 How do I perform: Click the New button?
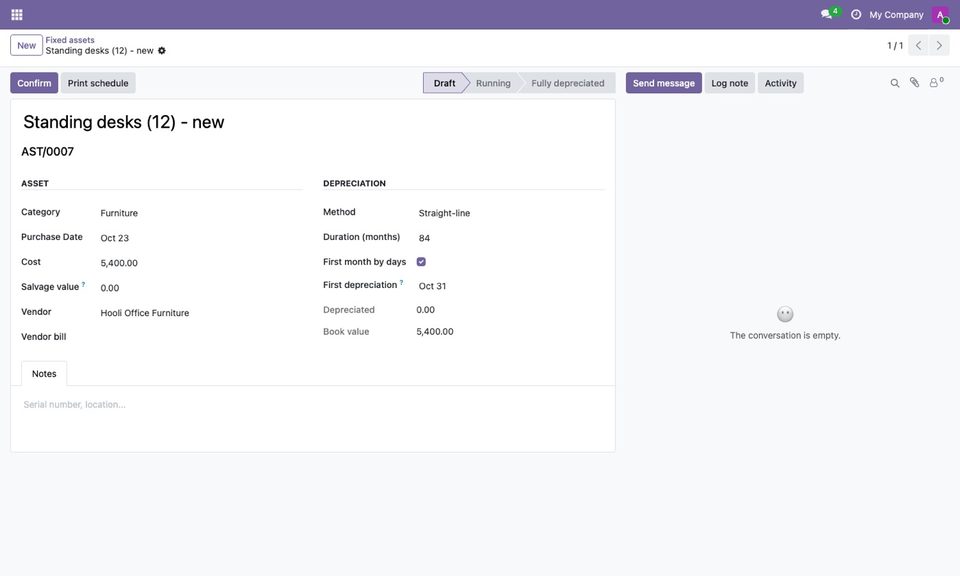[26, 45]
